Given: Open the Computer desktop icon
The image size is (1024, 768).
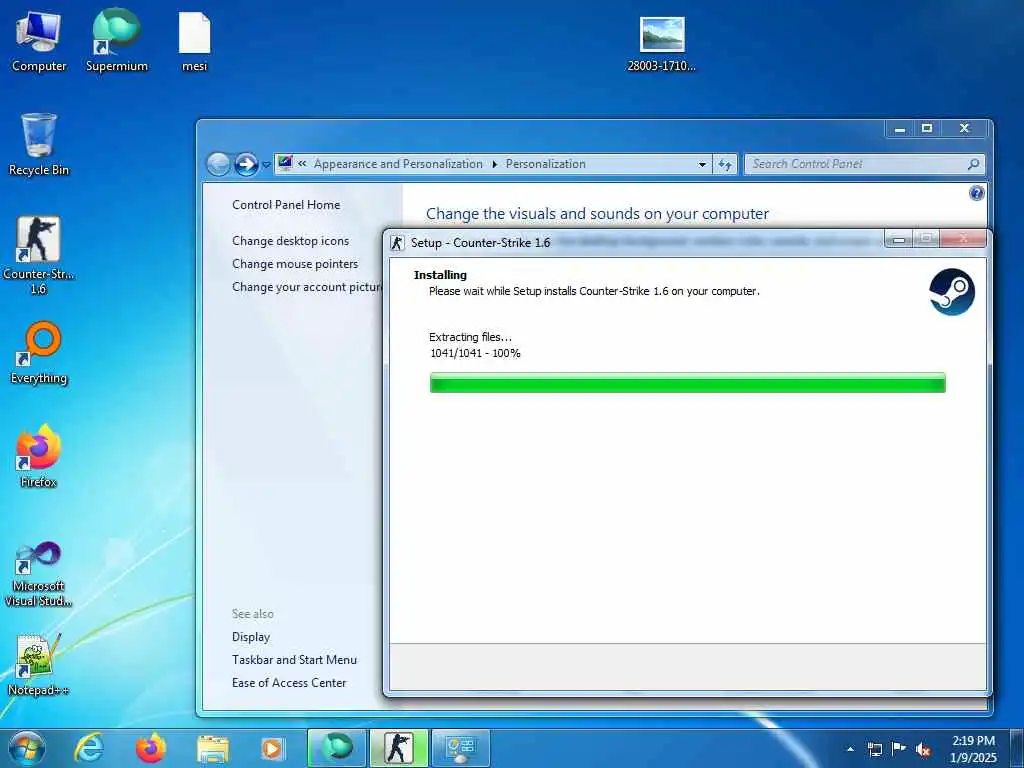Looking at the screenshot, I should point(39,41).
